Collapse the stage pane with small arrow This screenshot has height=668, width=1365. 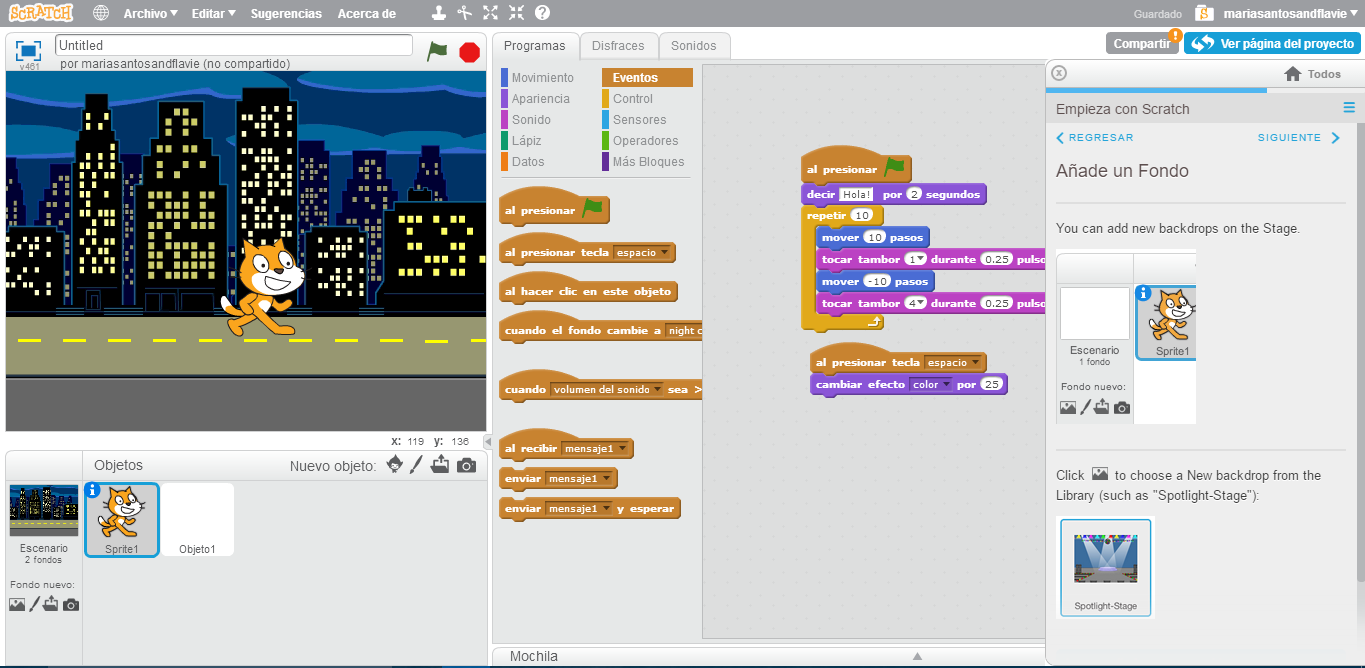(488, 441)
